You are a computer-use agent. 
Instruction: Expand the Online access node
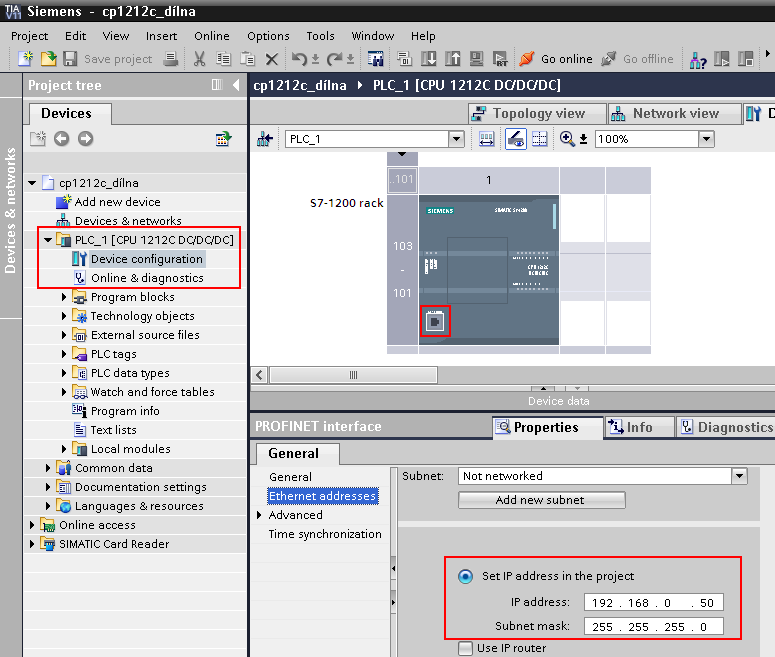(x=32, y=525)
